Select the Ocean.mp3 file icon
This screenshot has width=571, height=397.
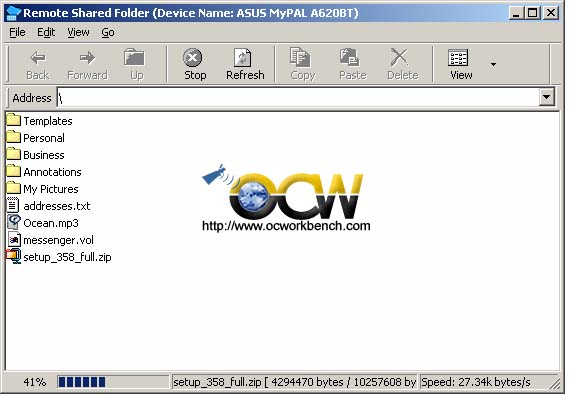(x=14, y=222)
